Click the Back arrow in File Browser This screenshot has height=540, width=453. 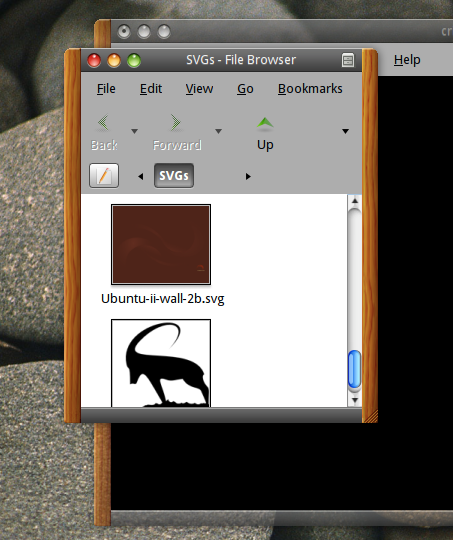pos(103,123)
